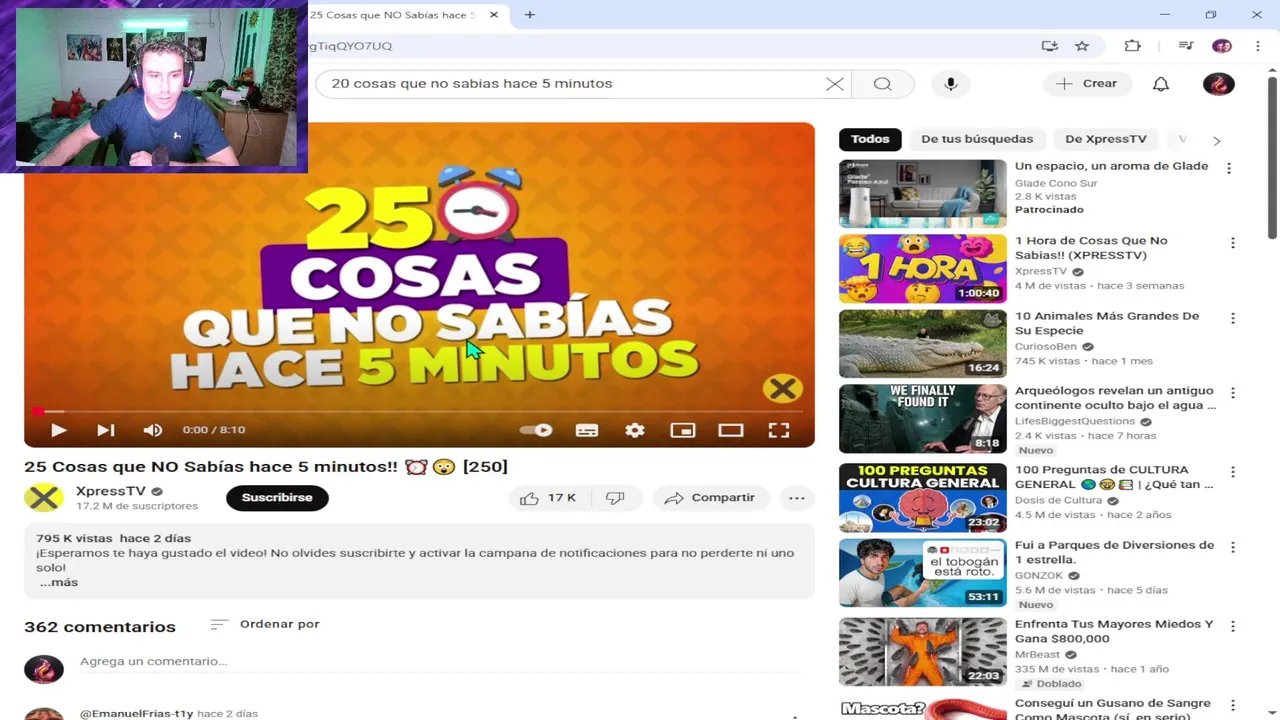Image resolution: width=1280 pixels, height=720 pixels.
Task: Open We Finally Found It thumbnail
Action: (923, 419)
